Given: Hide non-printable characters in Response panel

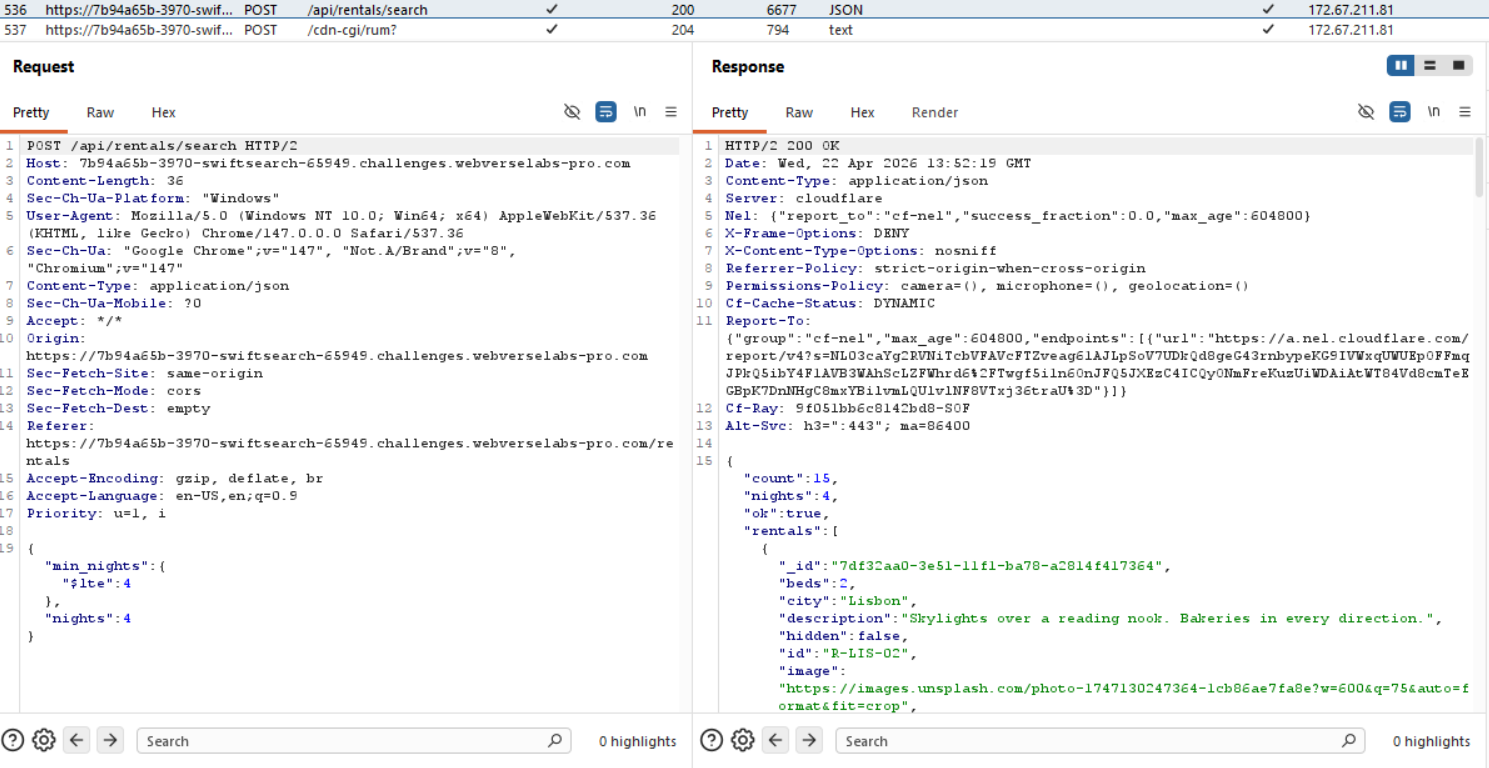Looking at the screenshot, I should [1366, 112].
